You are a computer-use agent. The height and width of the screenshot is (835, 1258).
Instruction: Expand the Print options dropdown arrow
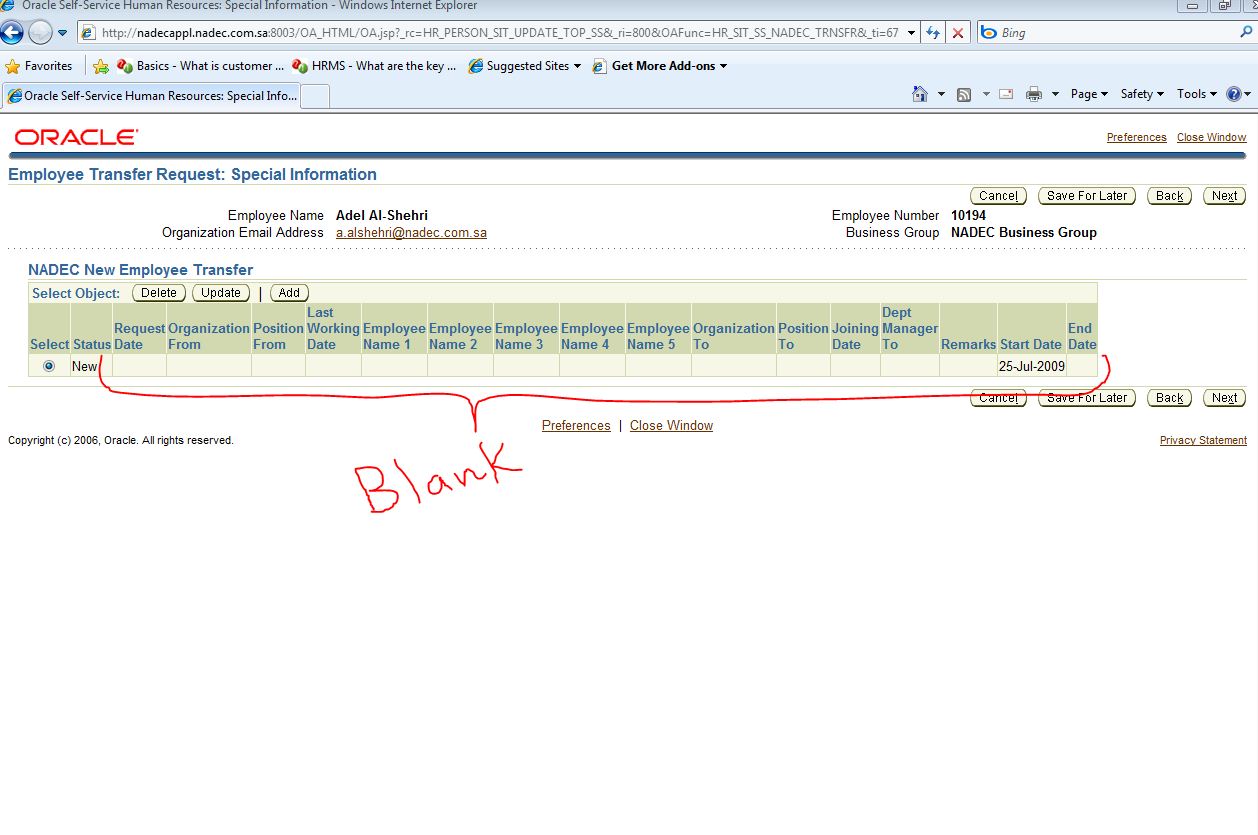point(1055,94)
